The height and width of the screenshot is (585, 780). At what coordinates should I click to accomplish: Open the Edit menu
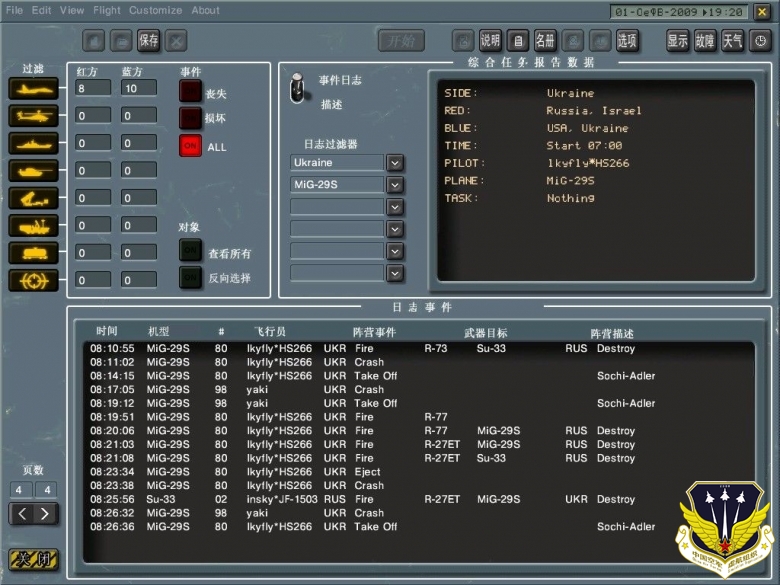point(41,10)
